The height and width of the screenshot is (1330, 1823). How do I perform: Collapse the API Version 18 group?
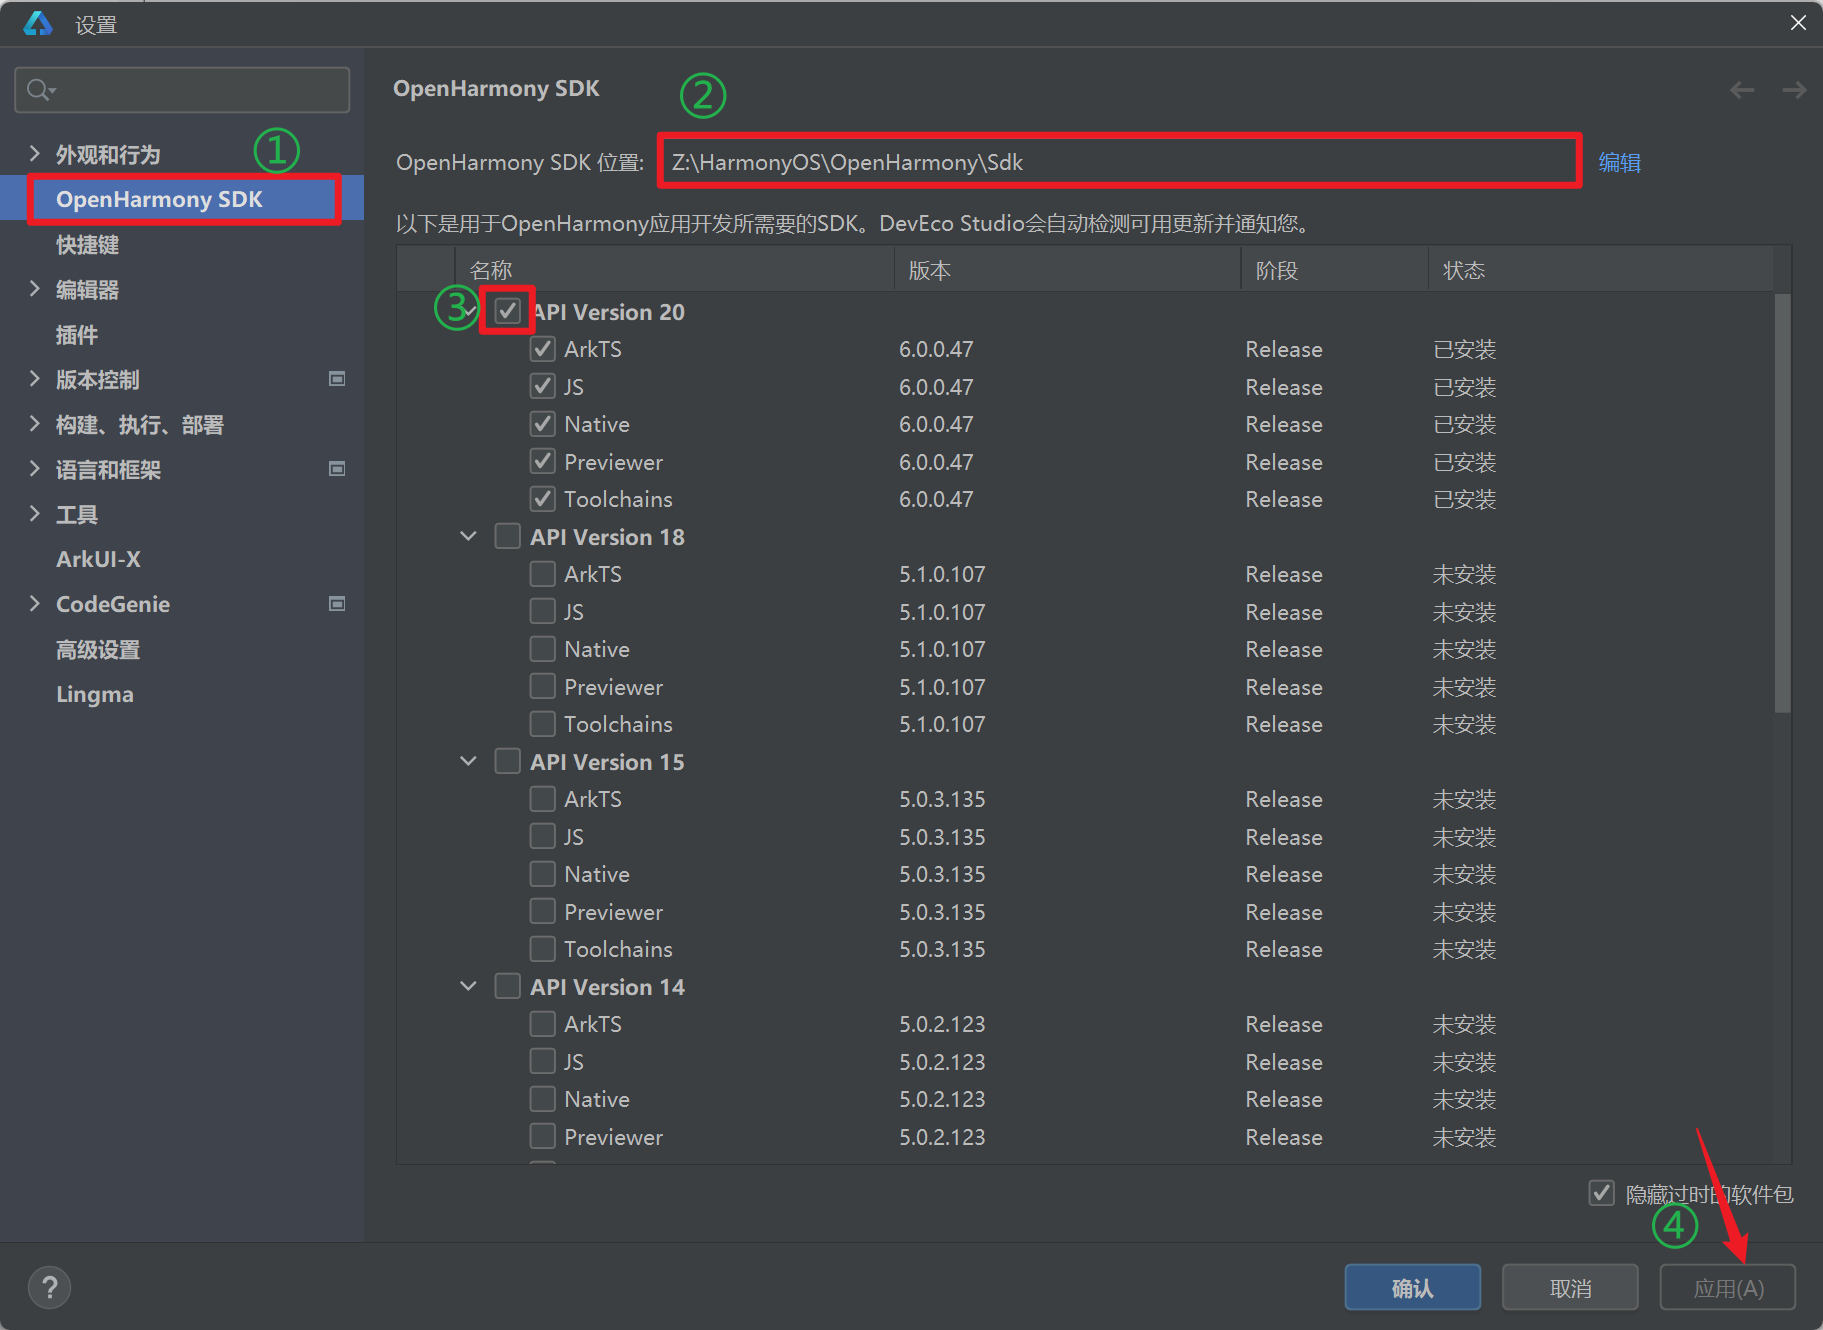(x=468, y=536)
